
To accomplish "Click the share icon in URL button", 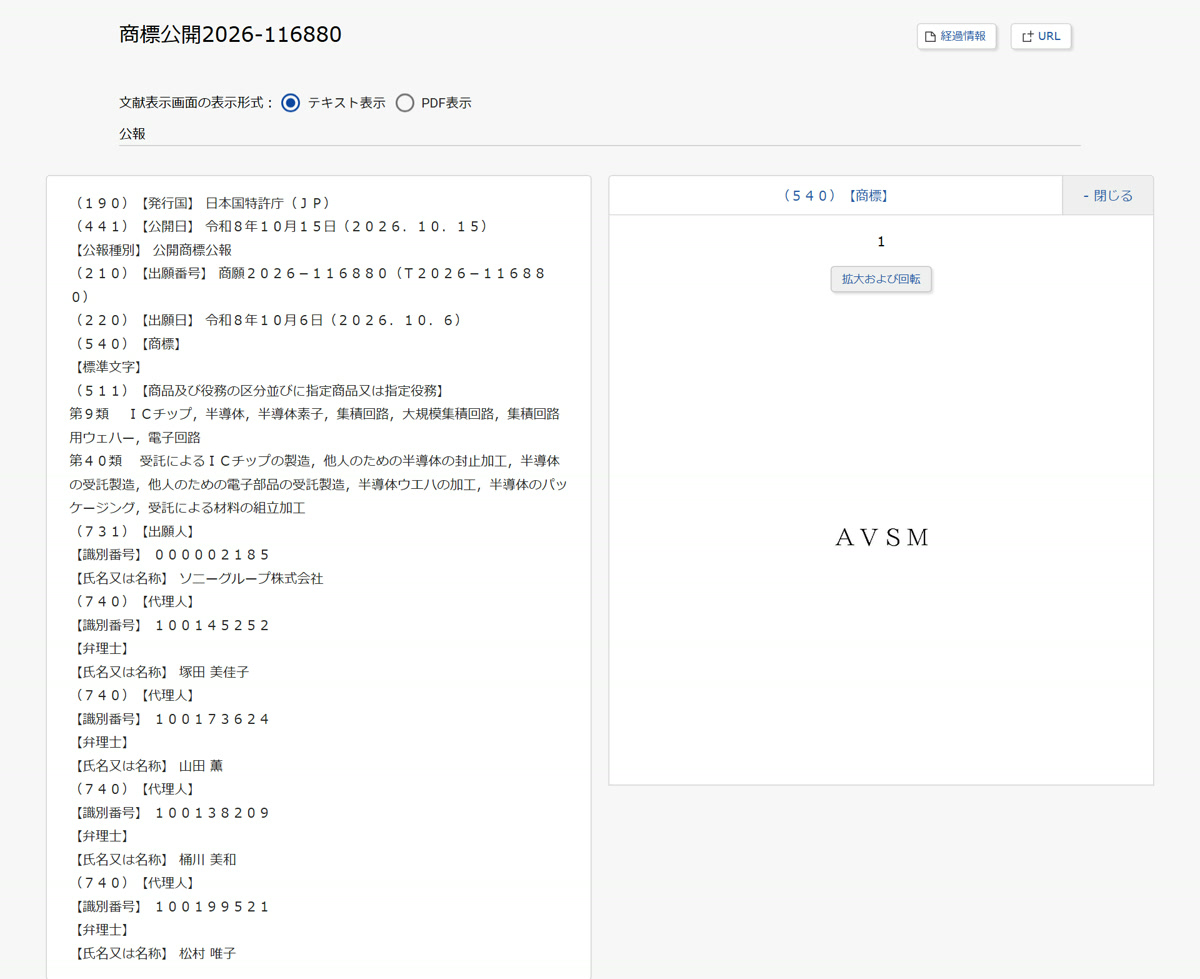I will point(1026,37).
